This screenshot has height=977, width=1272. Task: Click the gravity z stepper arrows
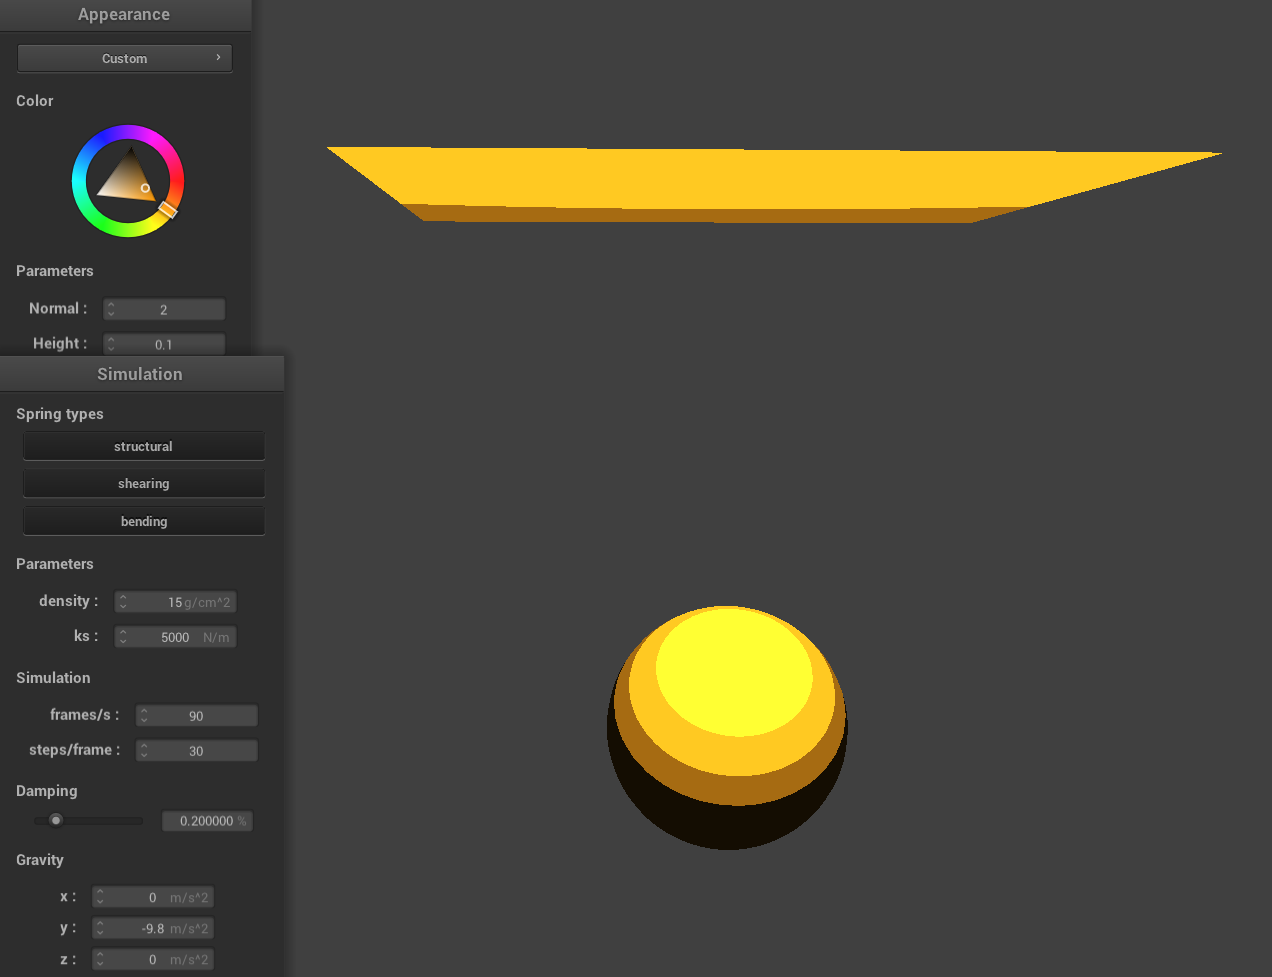click(x=100, y=960)
